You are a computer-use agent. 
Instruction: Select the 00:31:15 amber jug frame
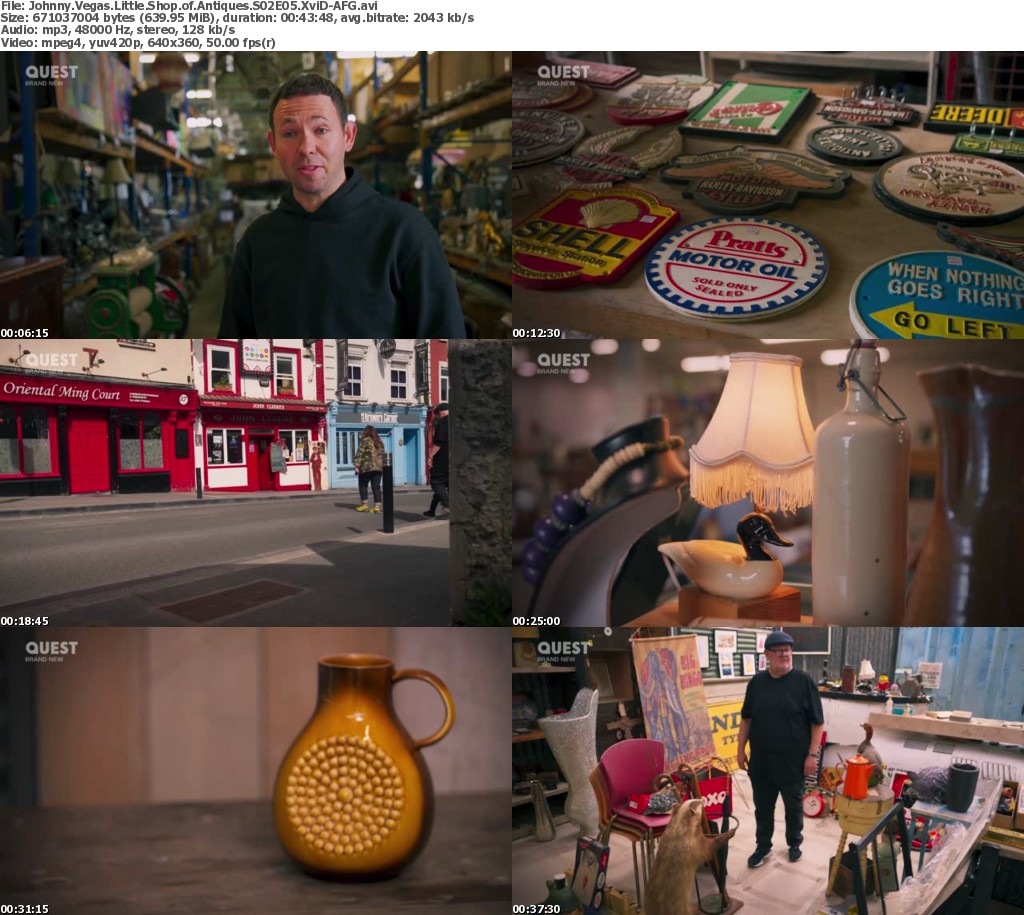[255, 771]
